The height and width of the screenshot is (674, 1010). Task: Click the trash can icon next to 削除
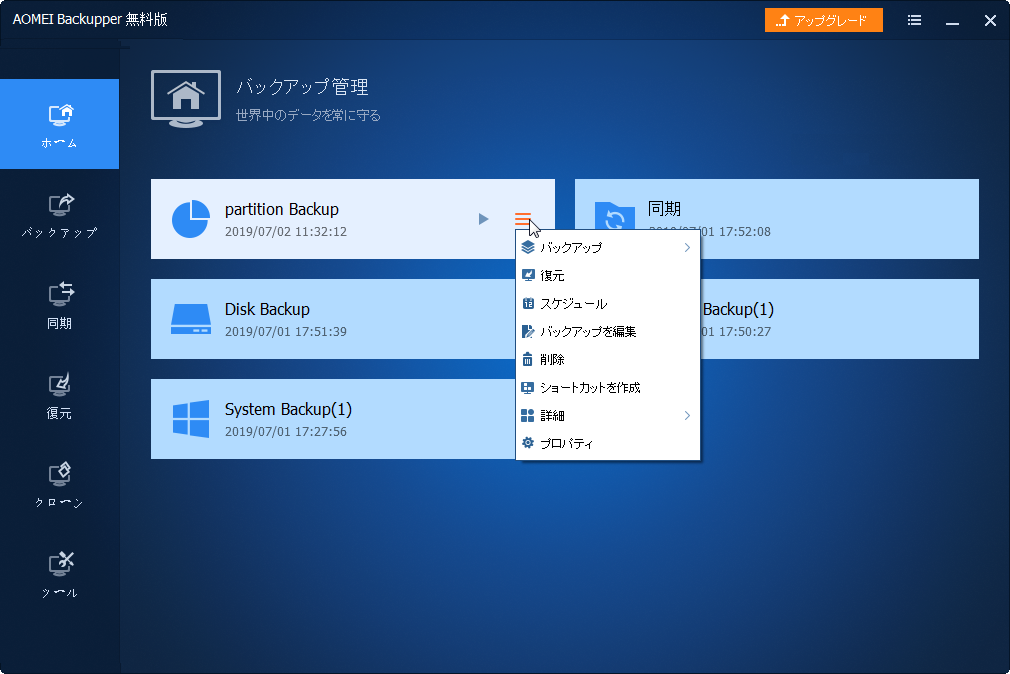[528, 359]
